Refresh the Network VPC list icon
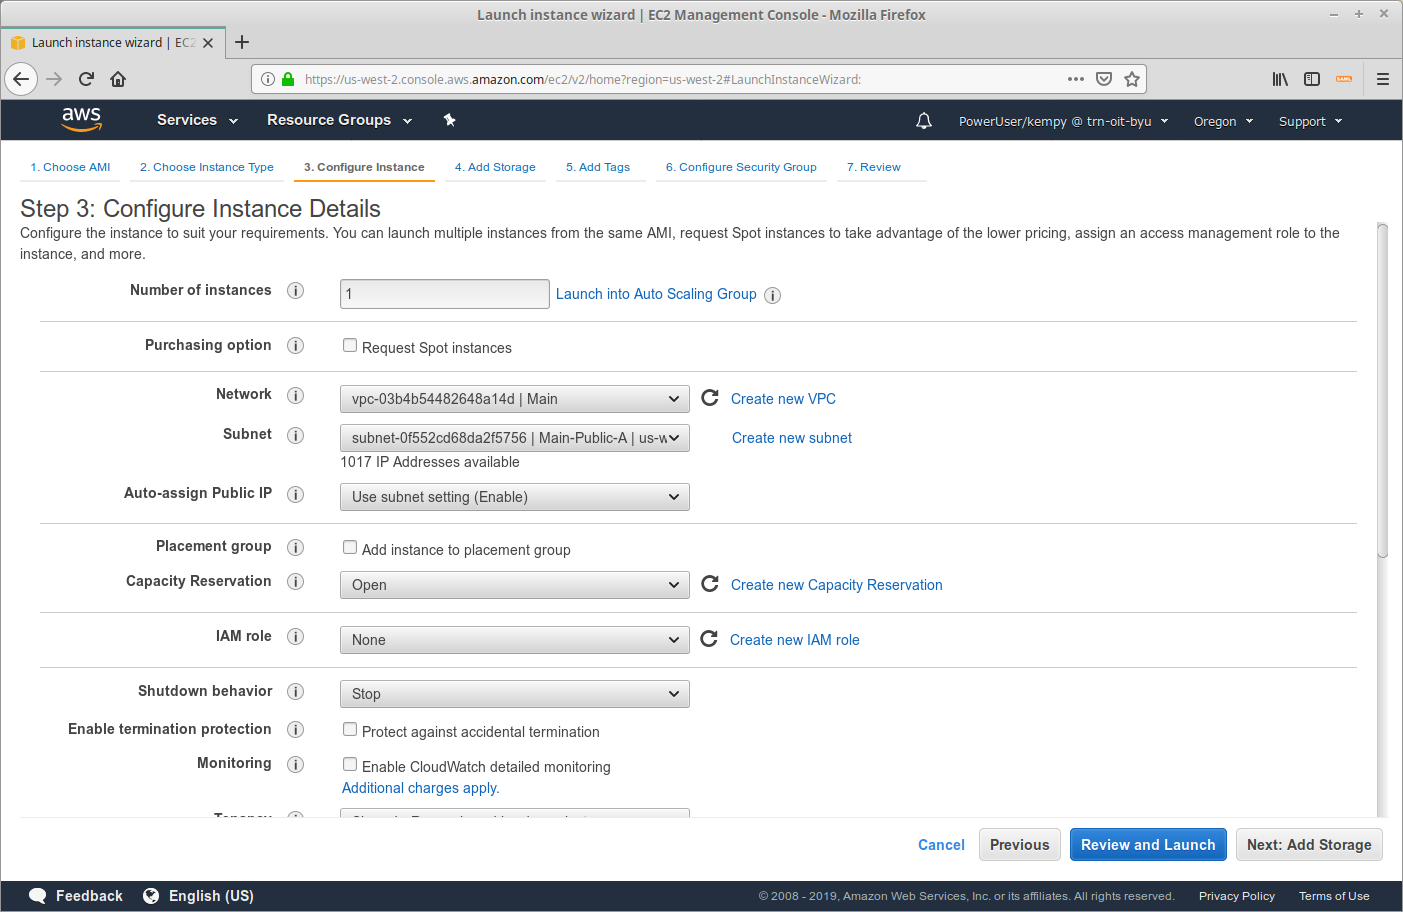This screenshot has width=1403, height=912. pyautogui.click(x=710, y=398)
